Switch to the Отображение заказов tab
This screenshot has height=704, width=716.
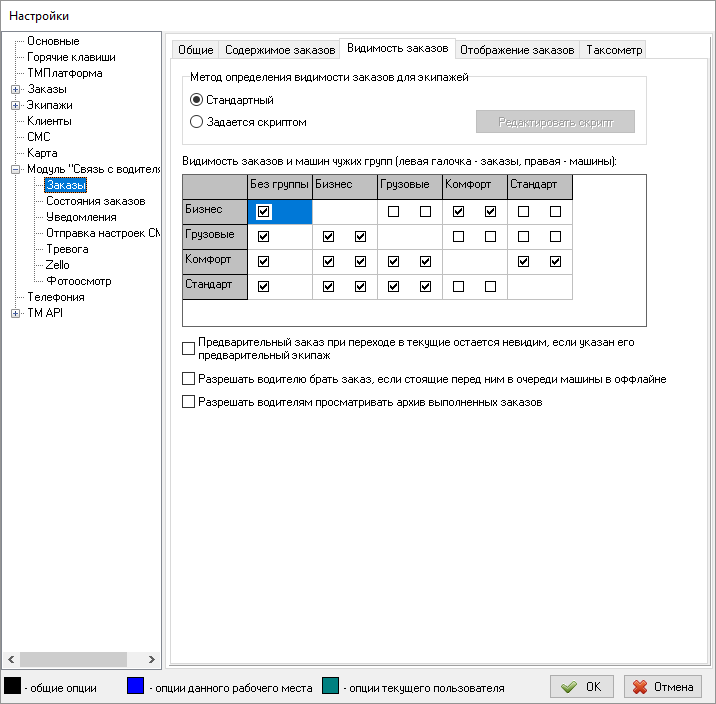pos(517,50)
